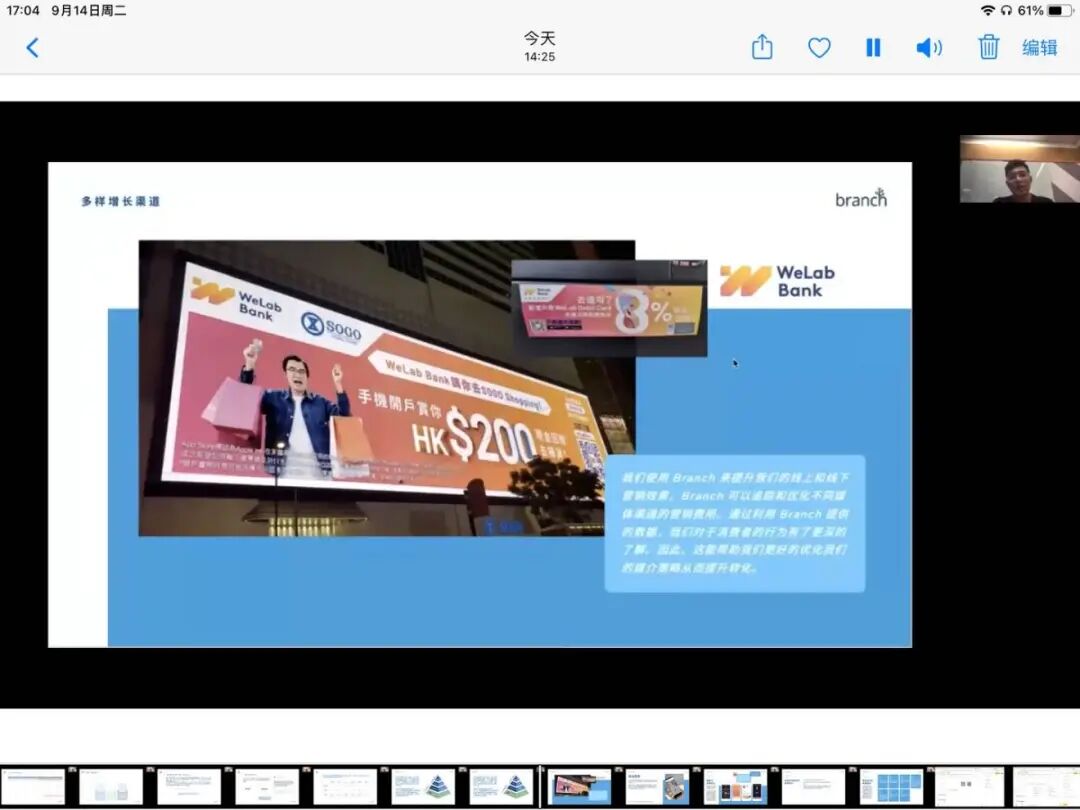The image size is (1080, 810).
Task: Tap the video slide to toggle controls
Action: pyautogui.click(x=480, y=405)
